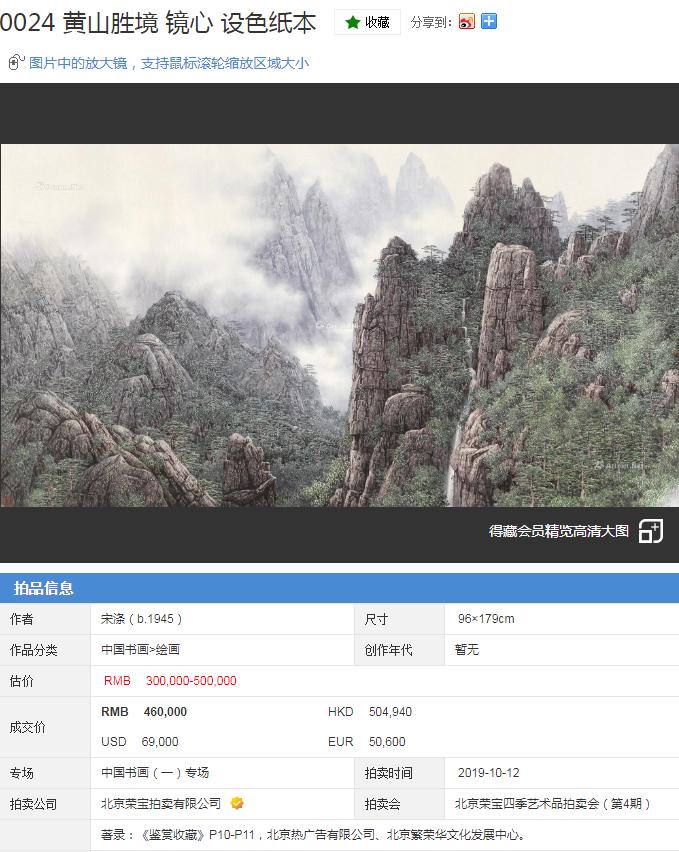Image resolution: width=679 pixels, height=852 pixels.
Task: Open the 中国书画（一）专场 session link
Action: click(x=155, y=773)
